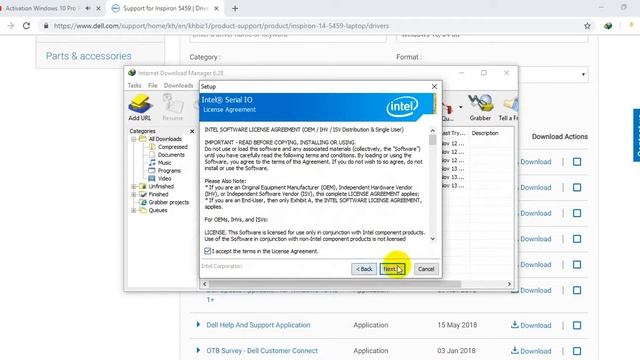Image resolution: width=640 pixels, height=360 pixels.
Task: Select the Documents category
Action: point(171,155)
